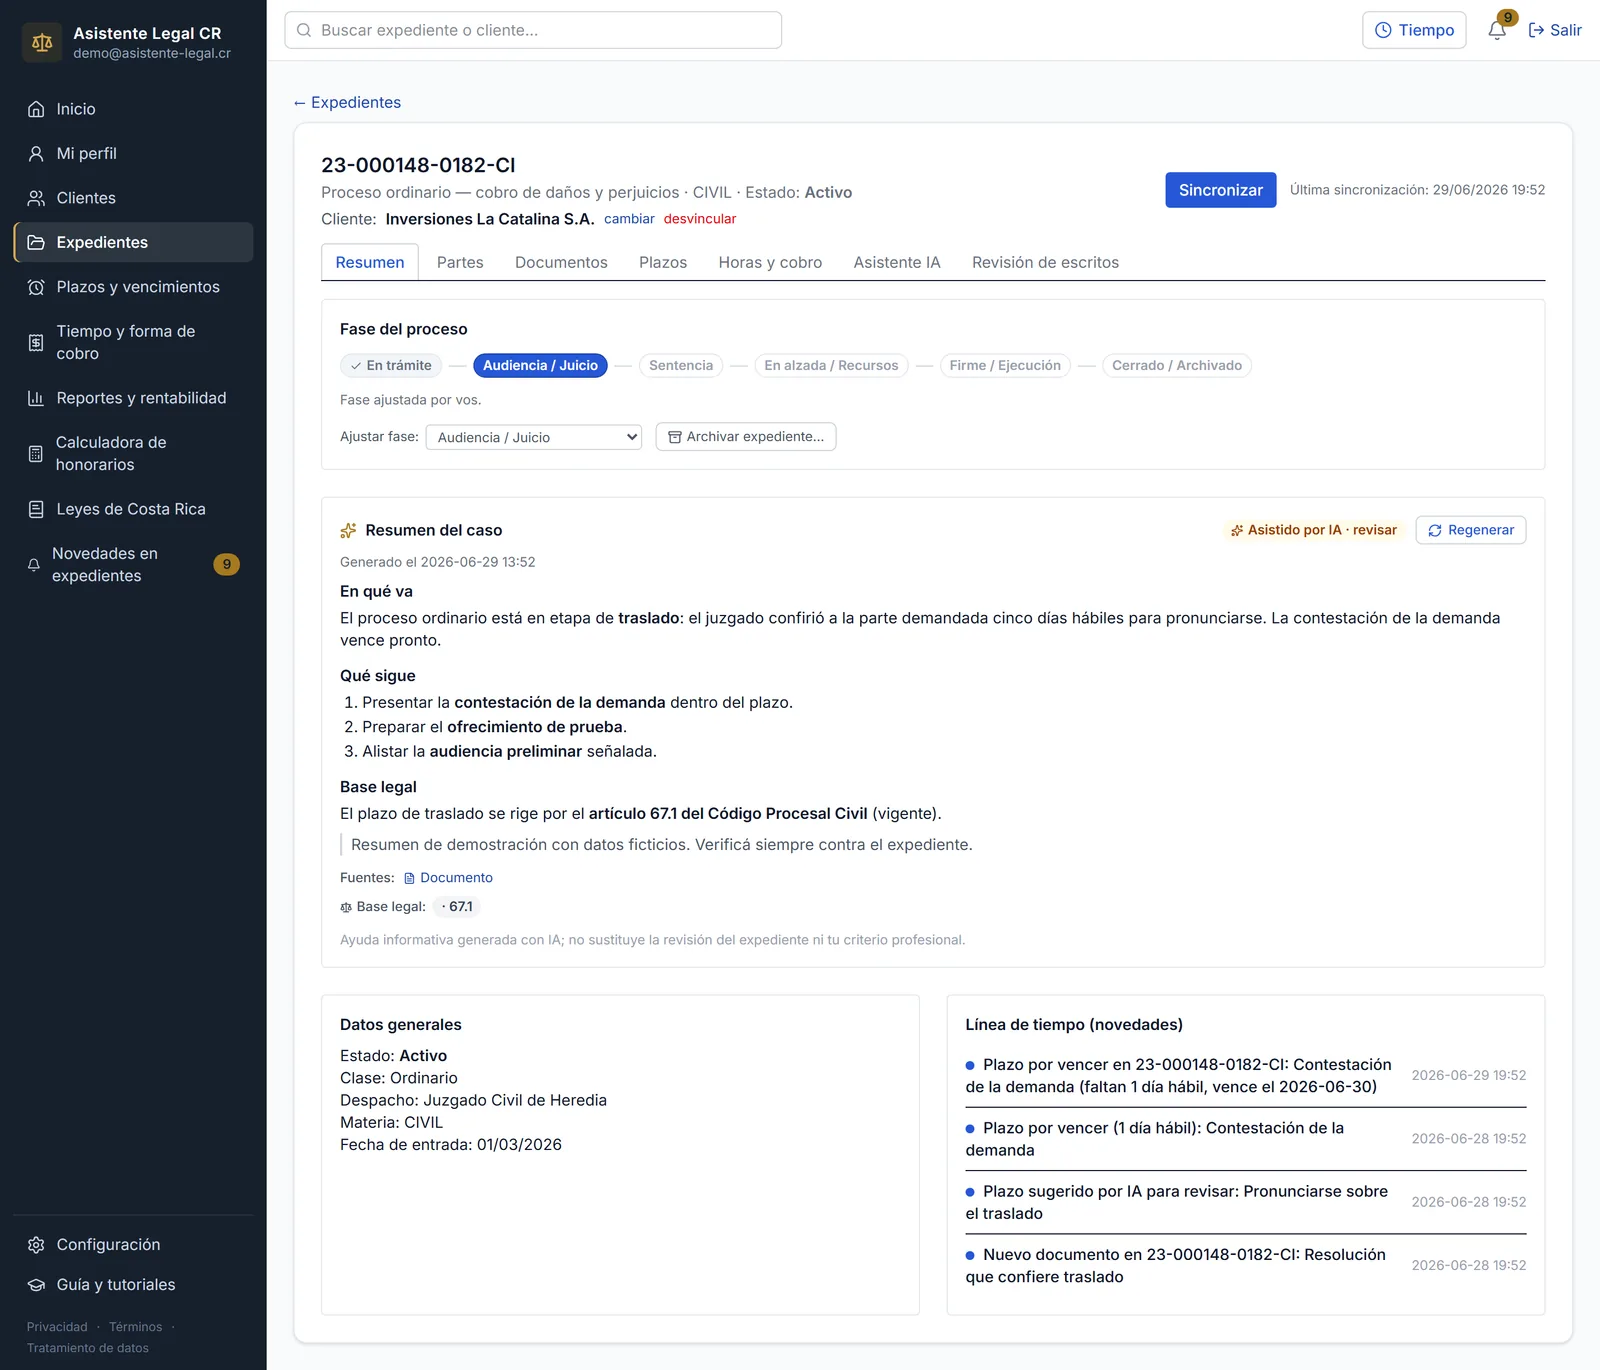Click the scales of justice app logo
Screen dimensions: 1600x1370
42,43
